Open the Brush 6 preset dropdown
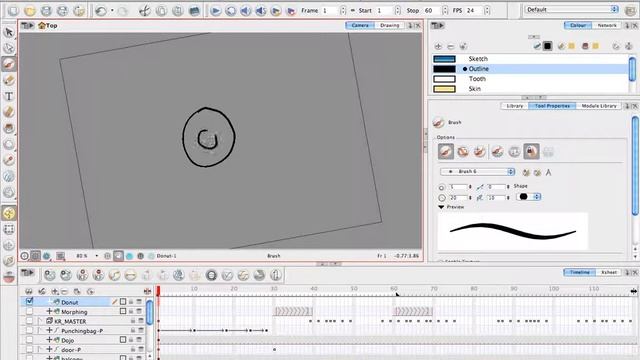 point(477,172)
